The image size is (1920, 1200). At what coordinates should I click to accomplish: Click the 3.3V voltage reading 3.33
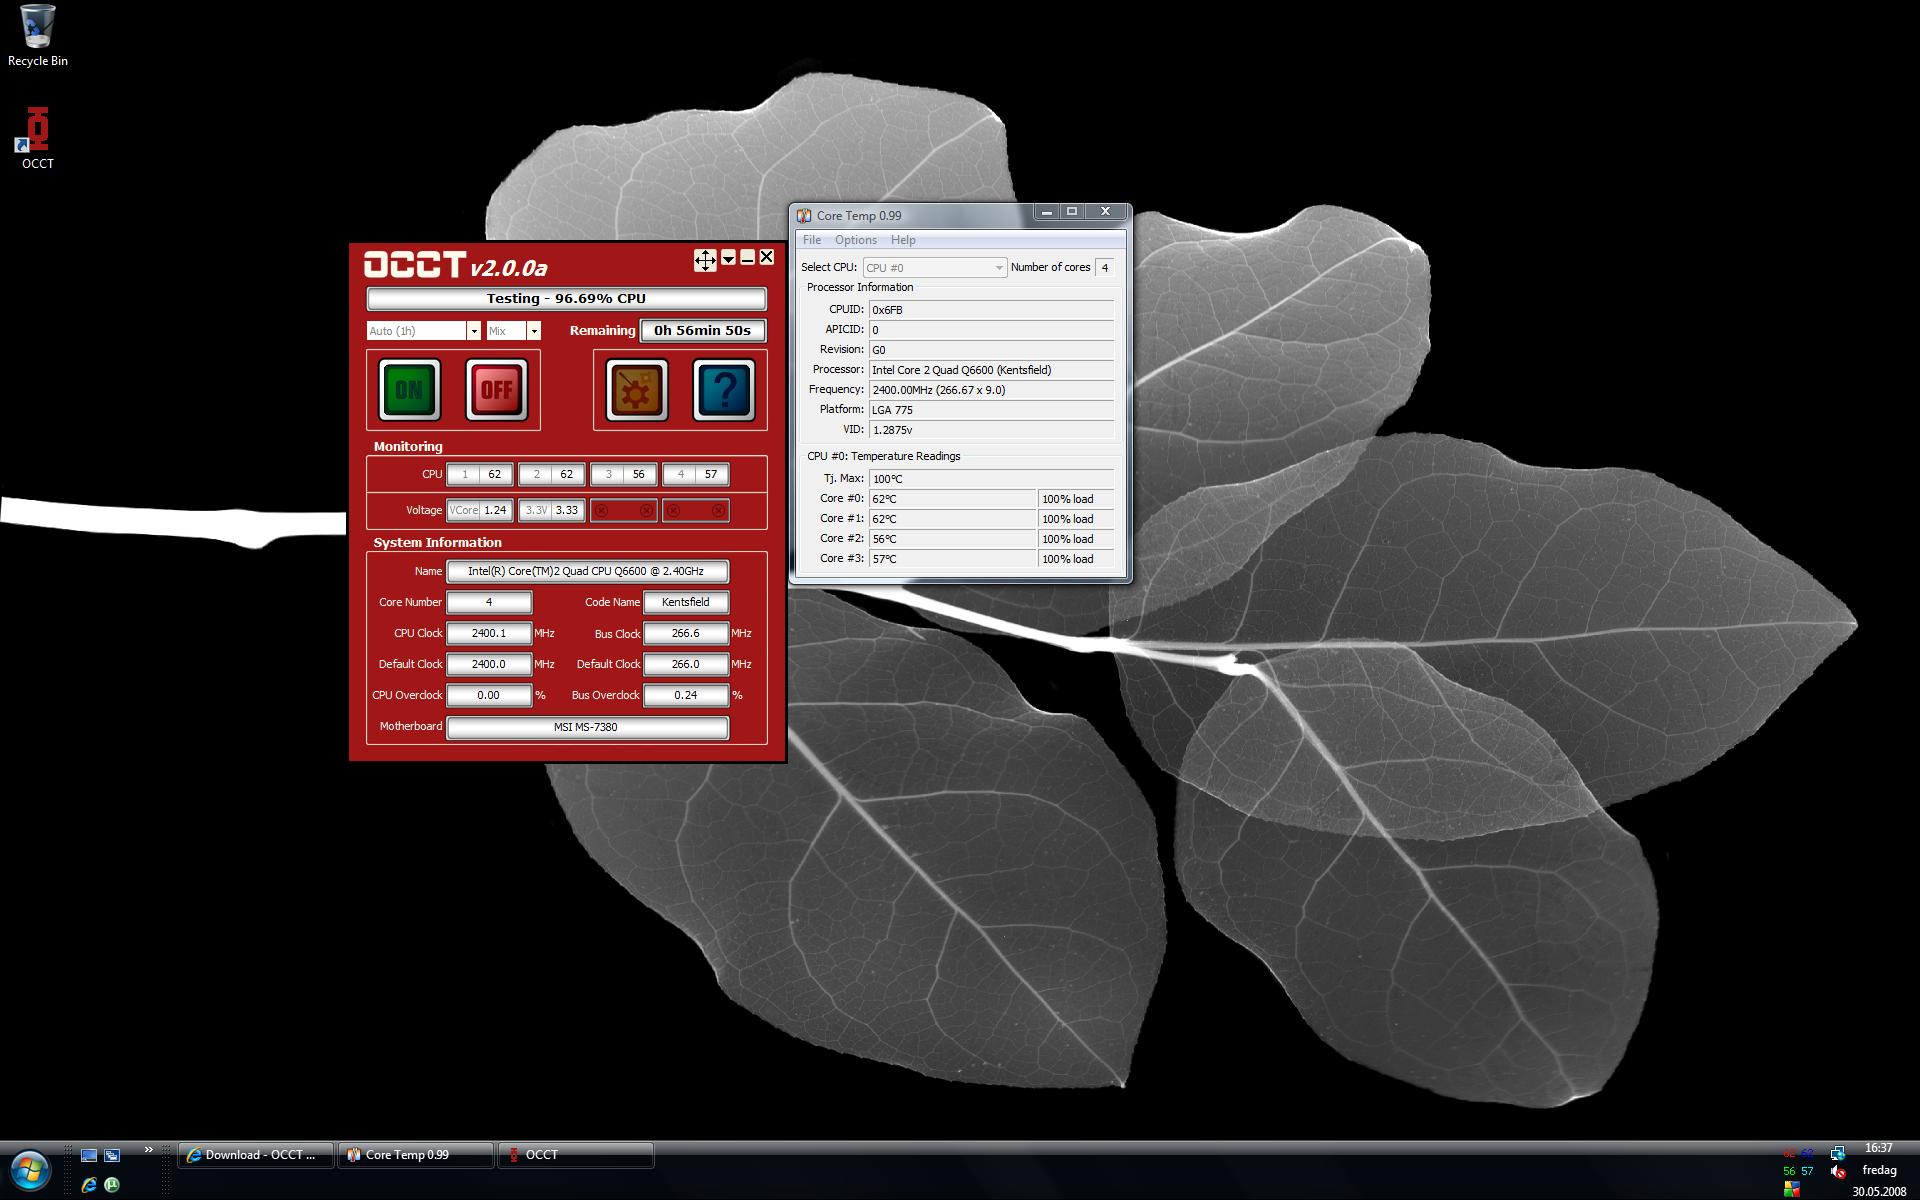point(552,510)
